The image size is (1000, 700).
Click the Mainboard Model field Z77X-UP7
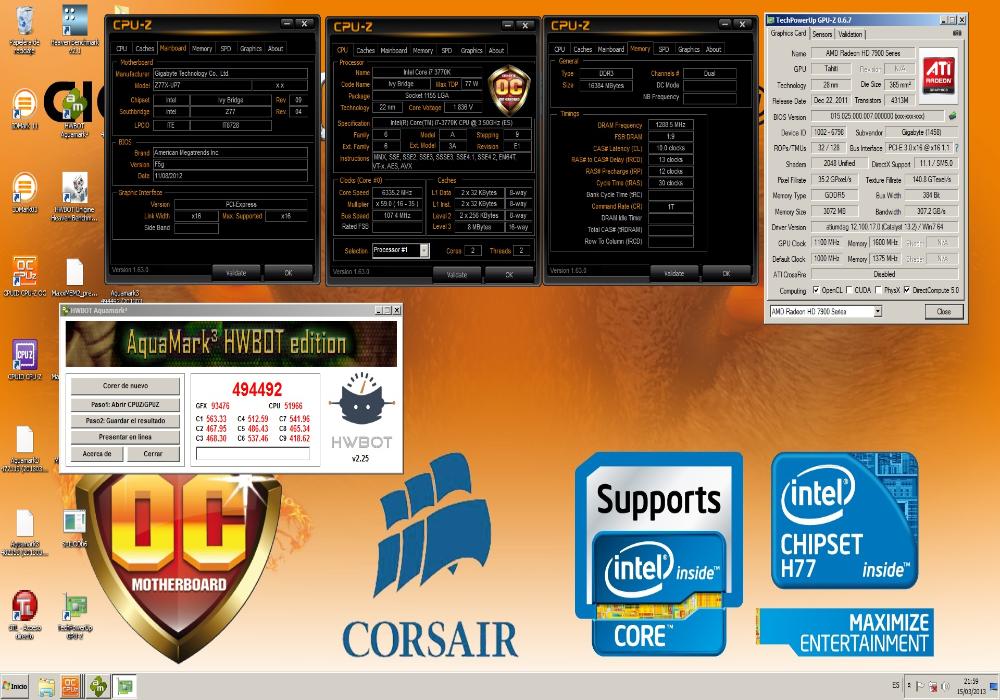pos(202,85)
